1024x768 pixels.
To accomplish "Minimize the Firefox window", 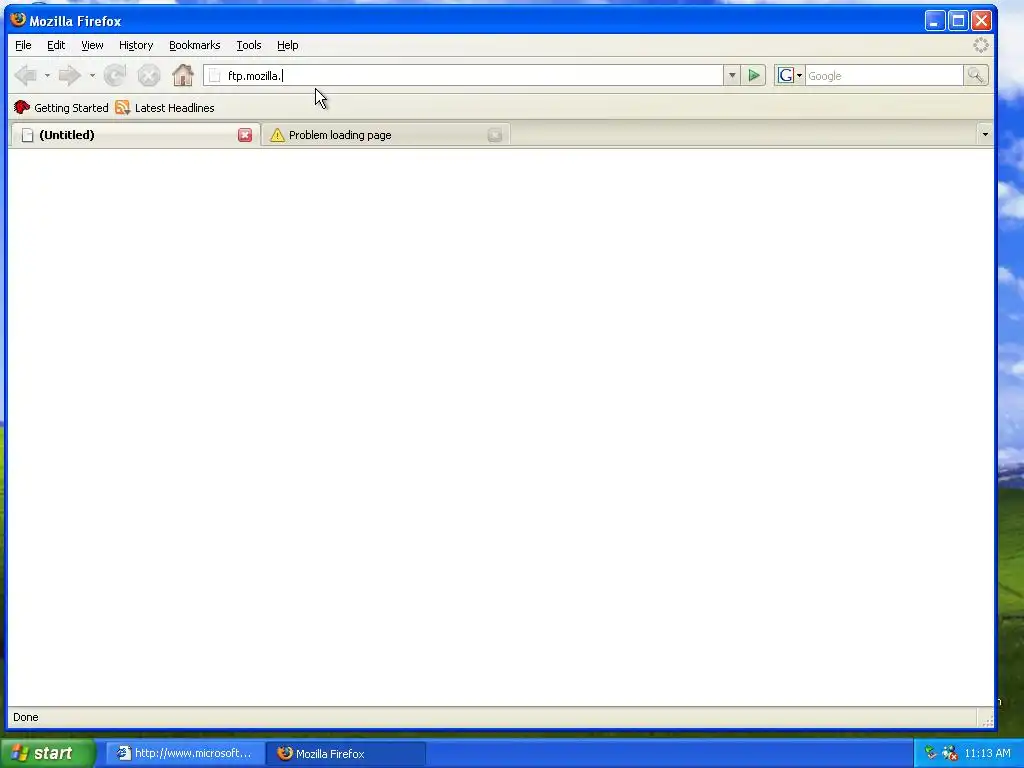I will coord(935,21).
